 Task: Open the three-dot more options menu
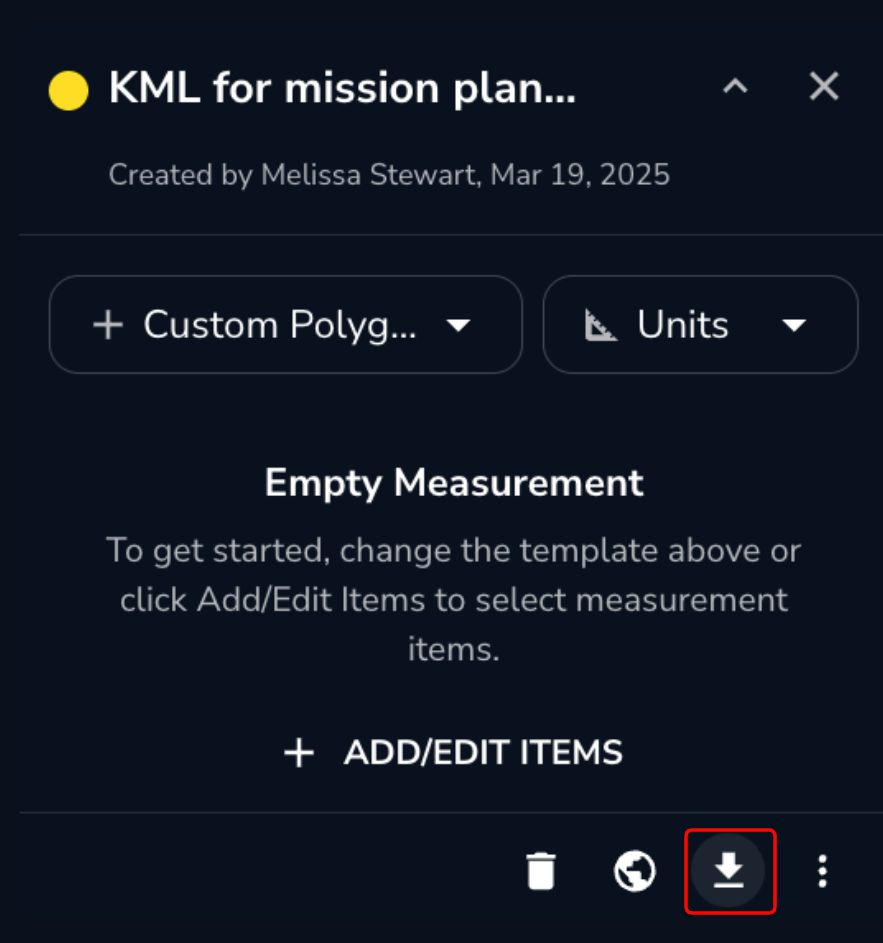click(822, 871)
